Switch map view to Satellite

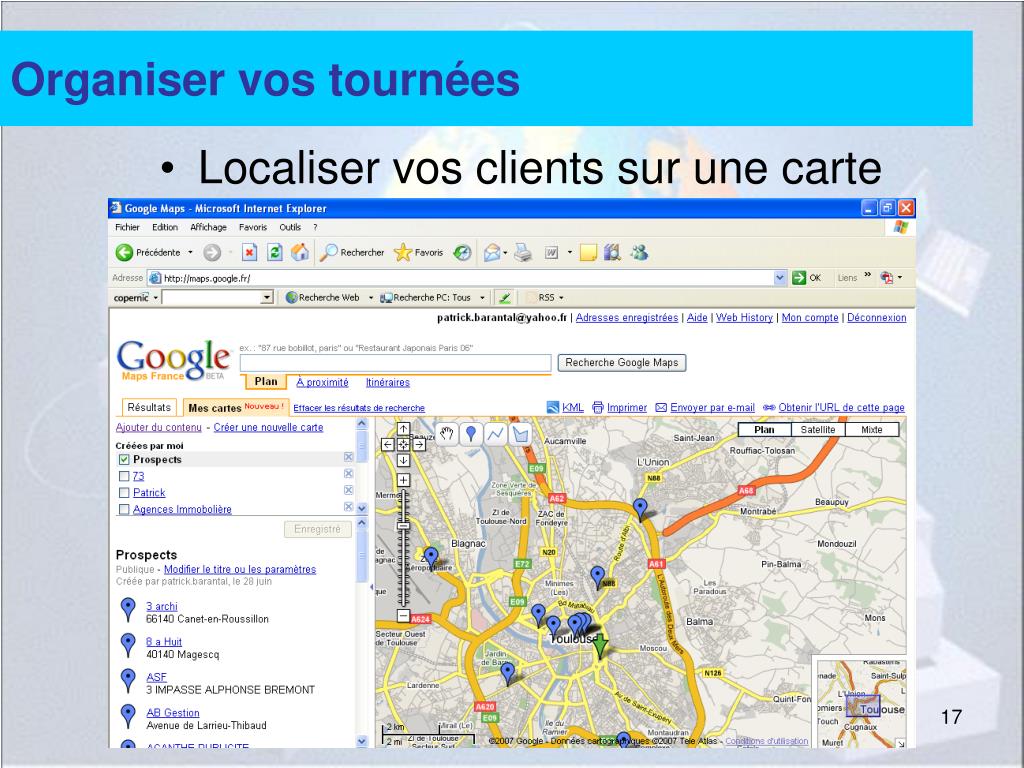[x=818, y=430]
